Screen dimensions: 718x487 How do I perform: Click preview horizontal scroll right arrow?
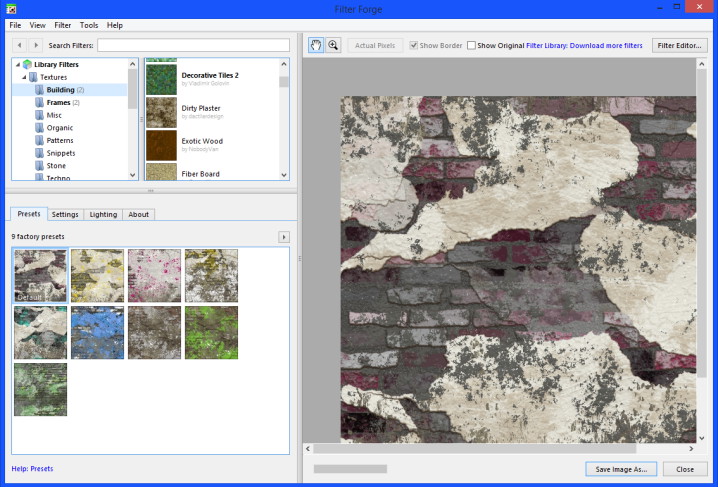pyautogui.click(x=691, y=449)
